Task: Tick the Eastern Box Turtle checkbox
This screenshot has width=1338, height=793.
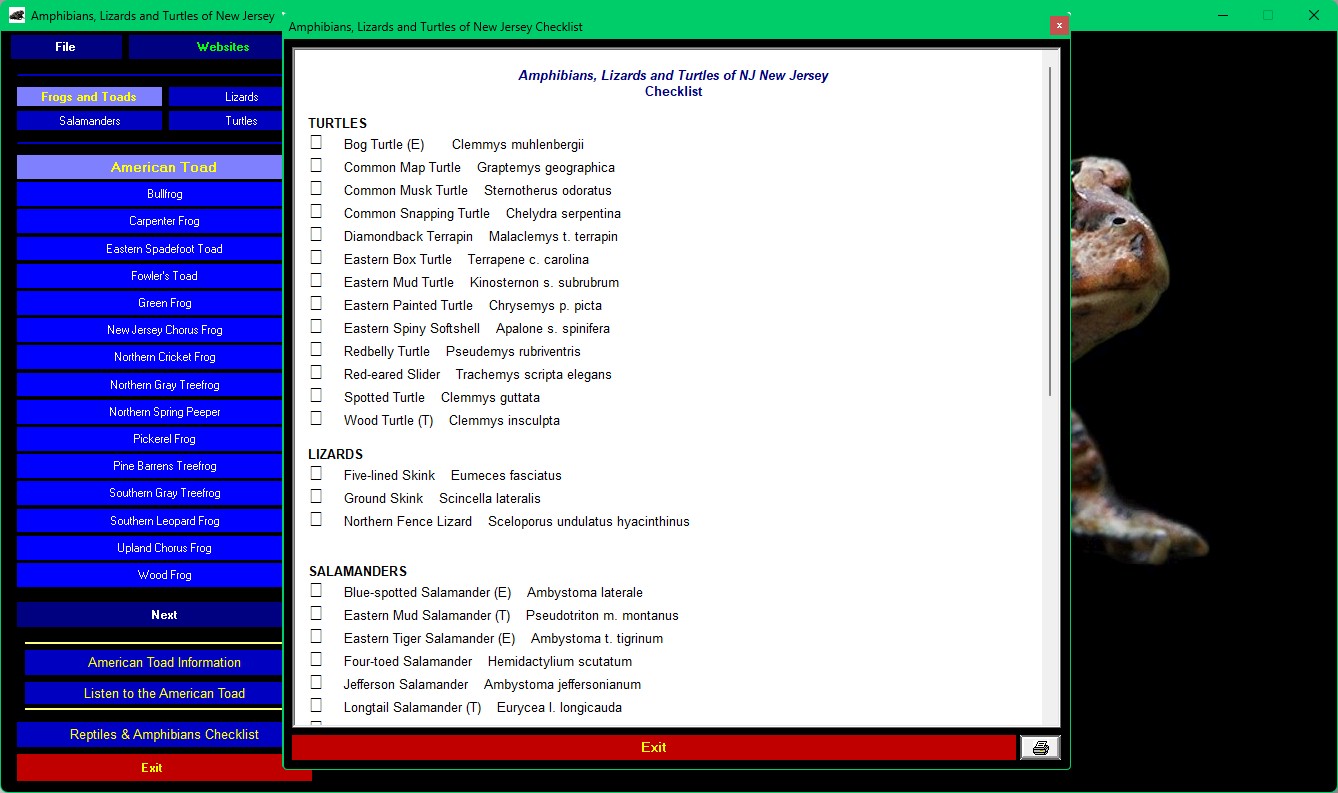Action: pyautogui.click(x=316, y=258)
